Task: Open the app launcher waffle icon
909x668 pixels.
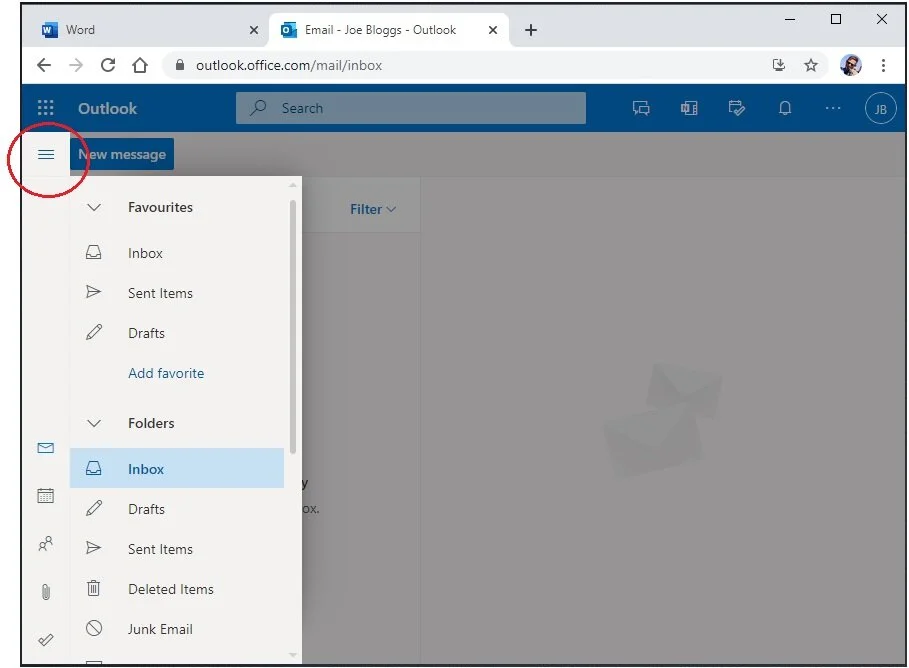Action: tap(45, 108)
